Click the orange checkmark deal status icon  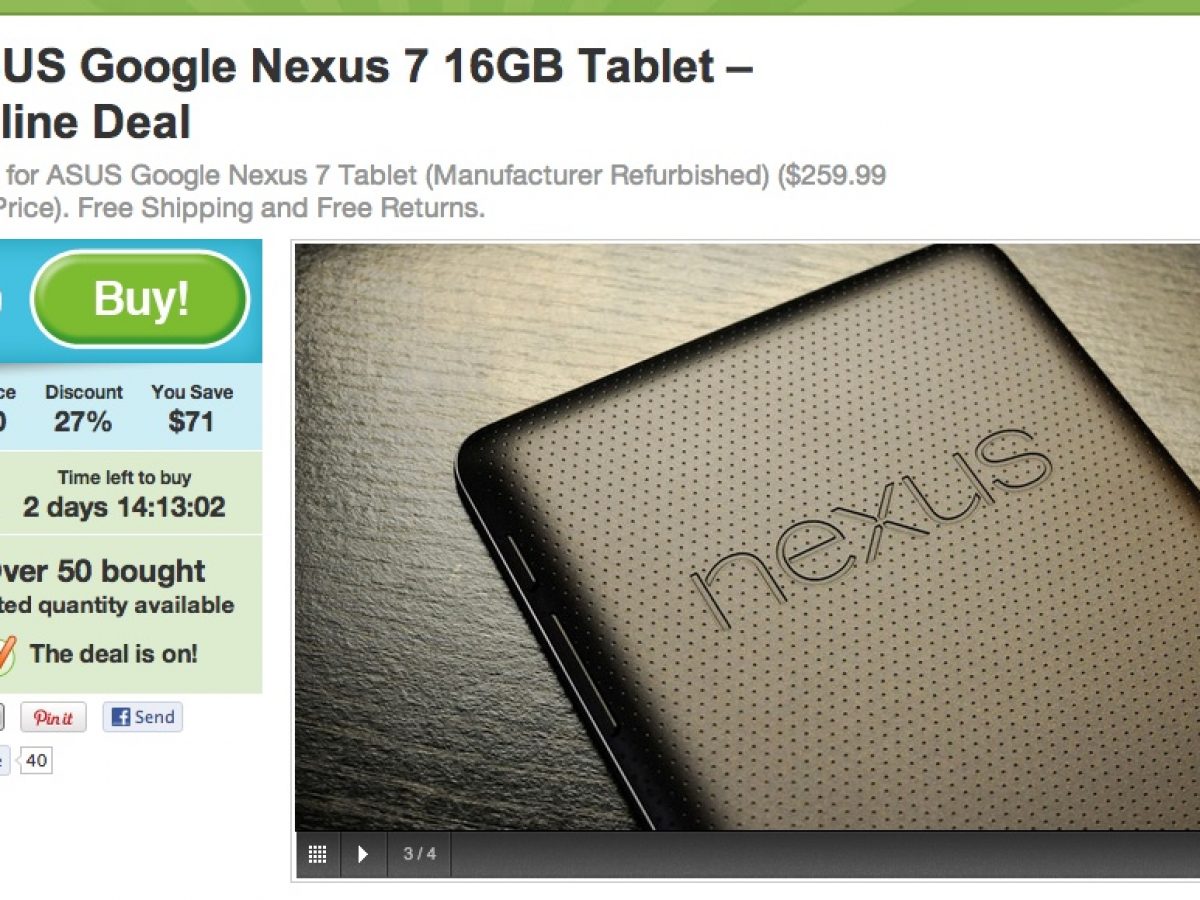click(8, 656)
